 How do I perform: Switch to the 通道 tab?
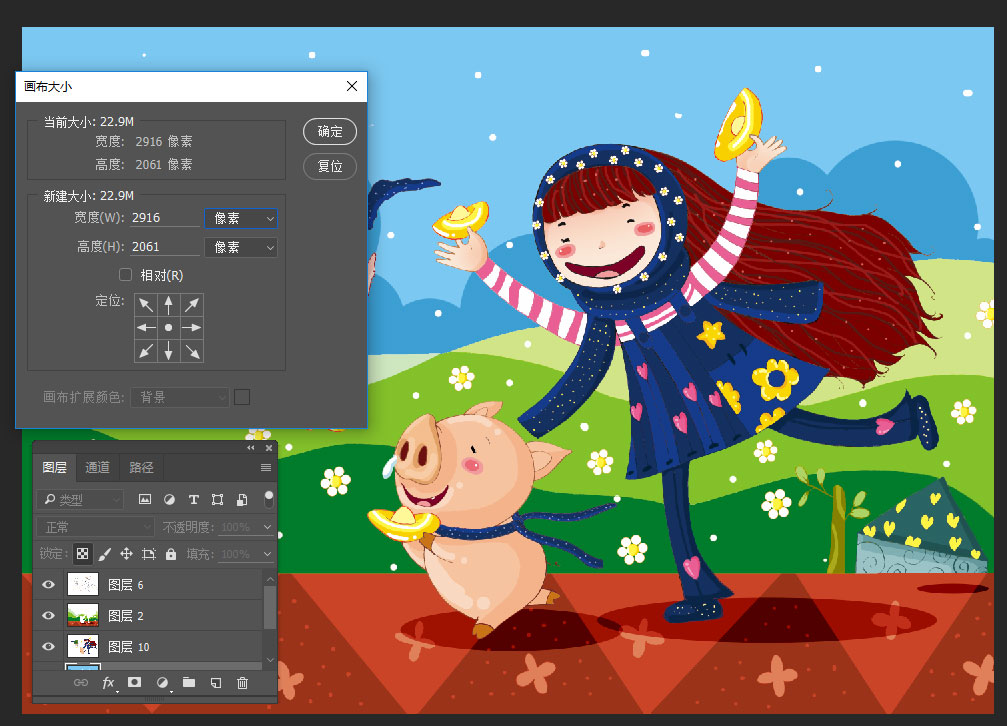(x=98, y=468)
